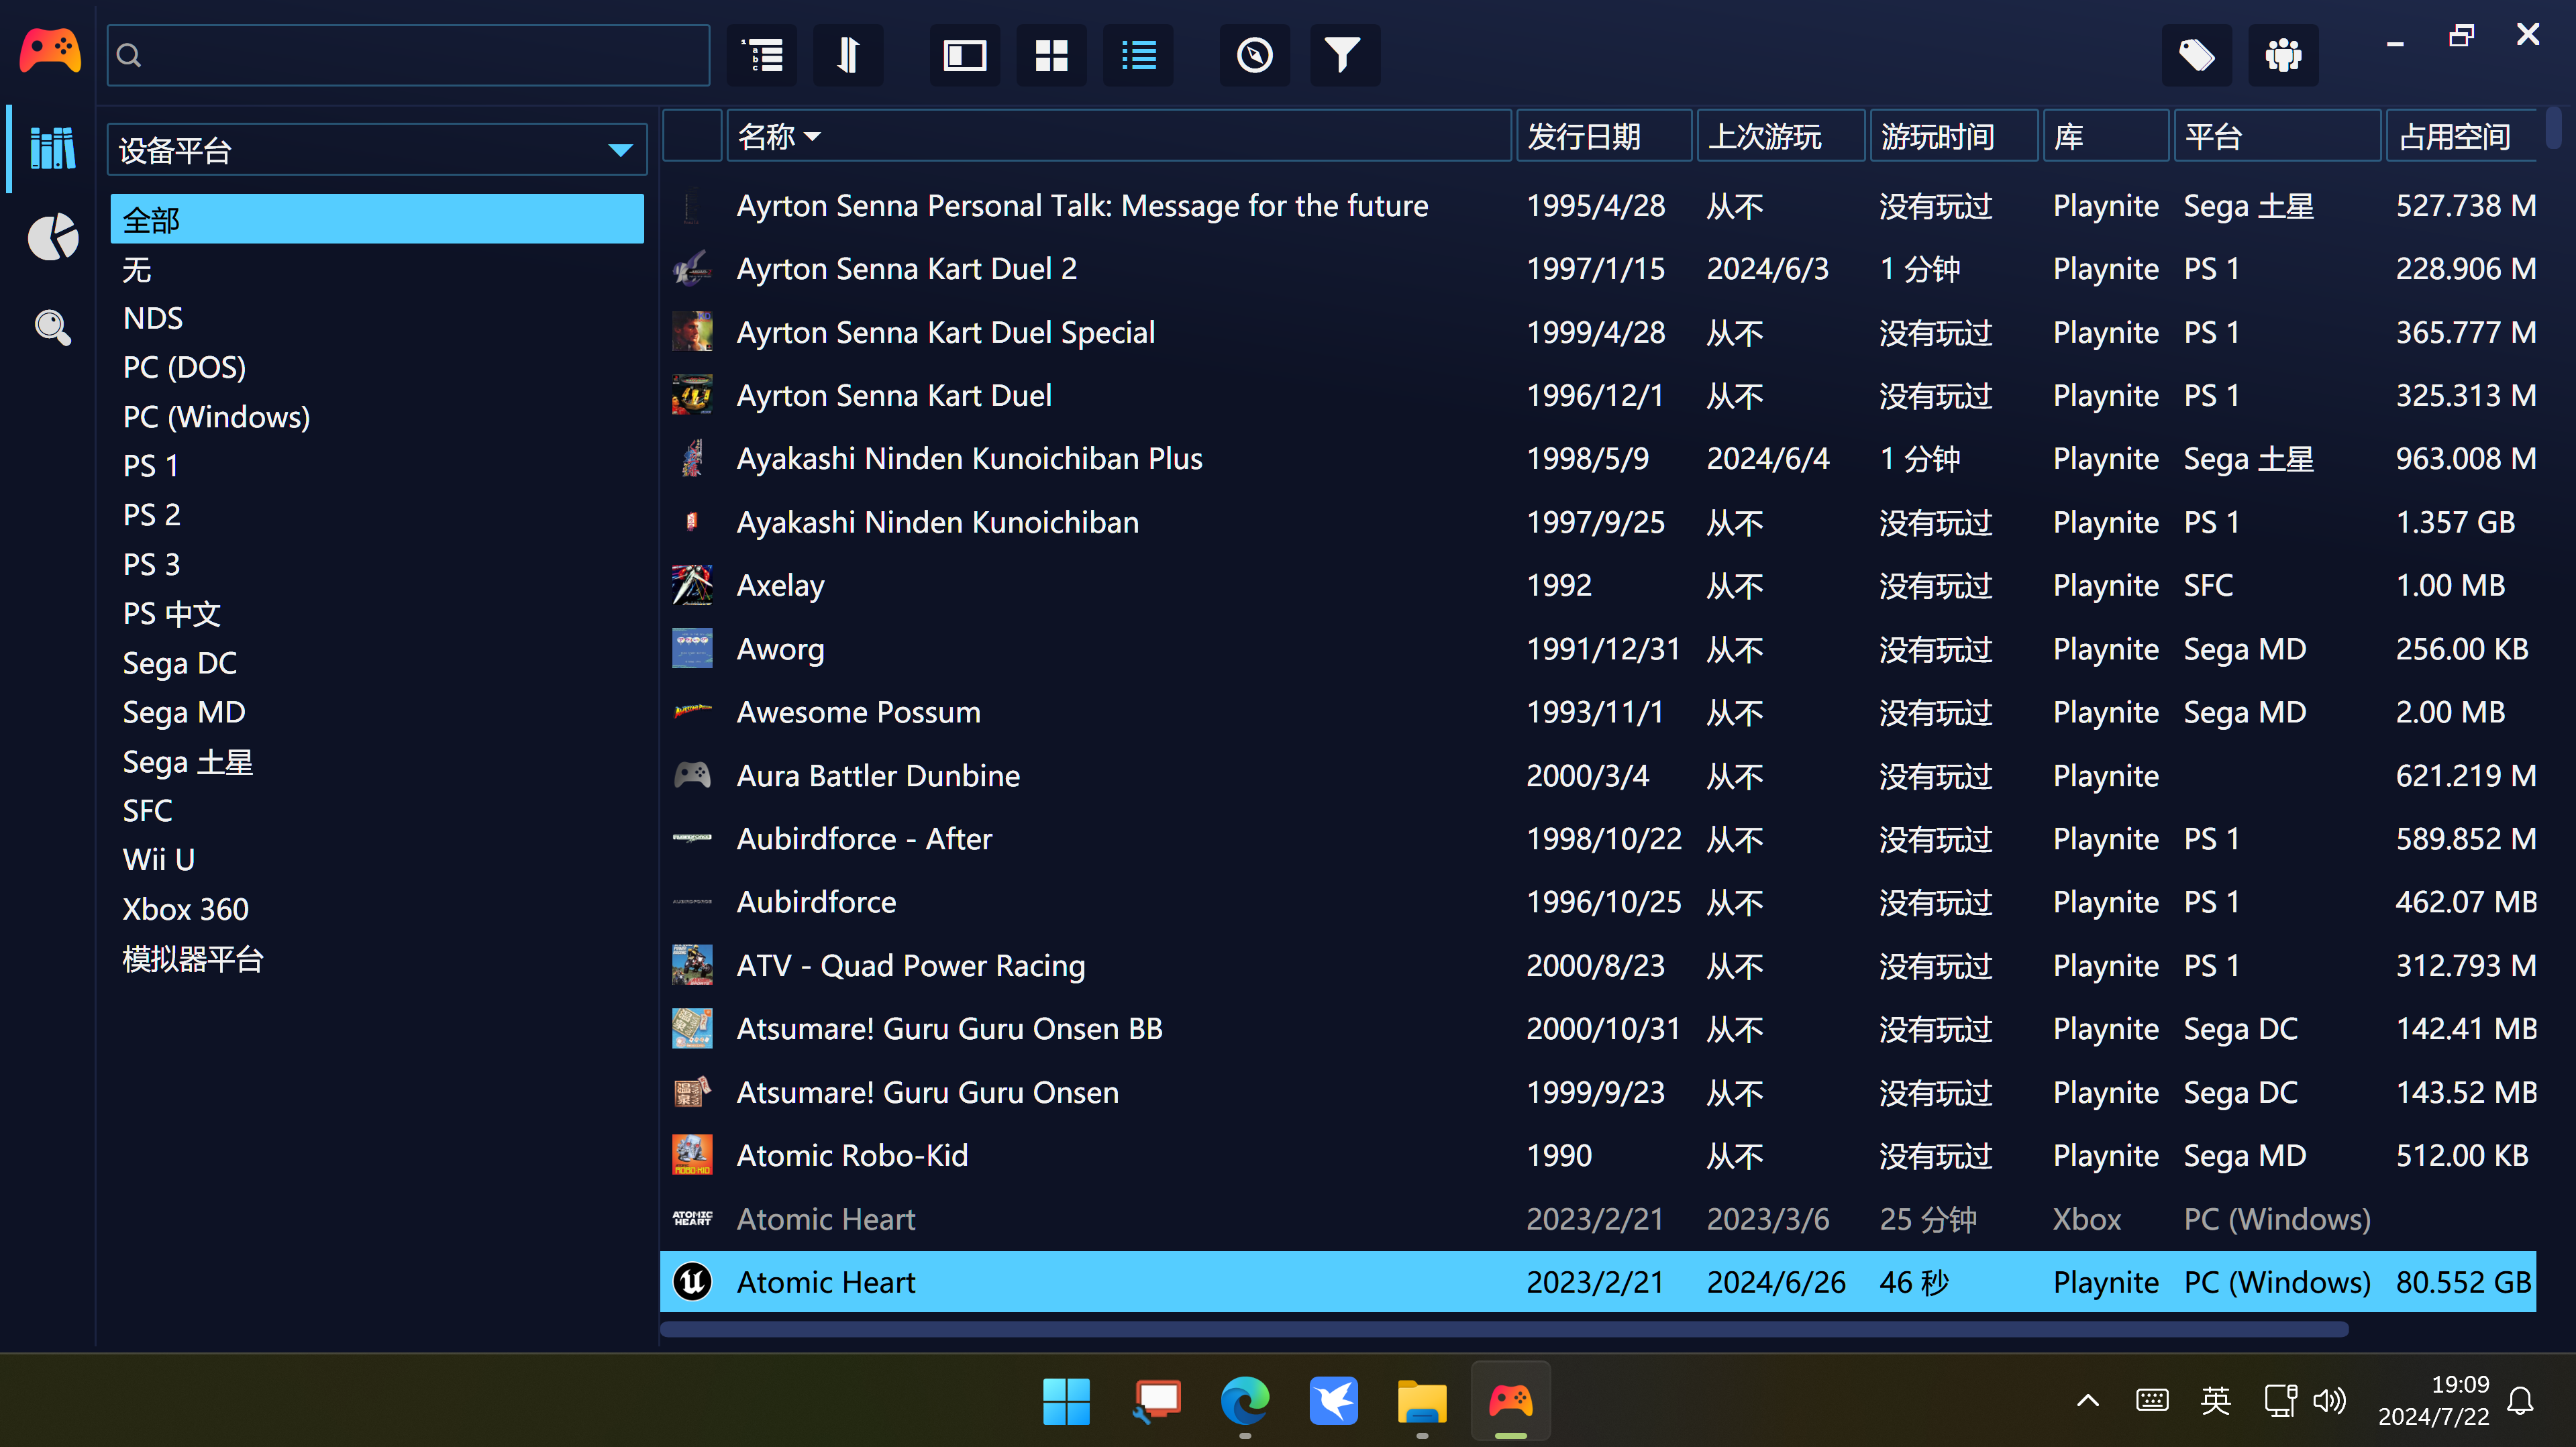The width and height of the screenshot is (2576, 1447).
Task: Select PC (Windows) platform filter
Action: 377,416
